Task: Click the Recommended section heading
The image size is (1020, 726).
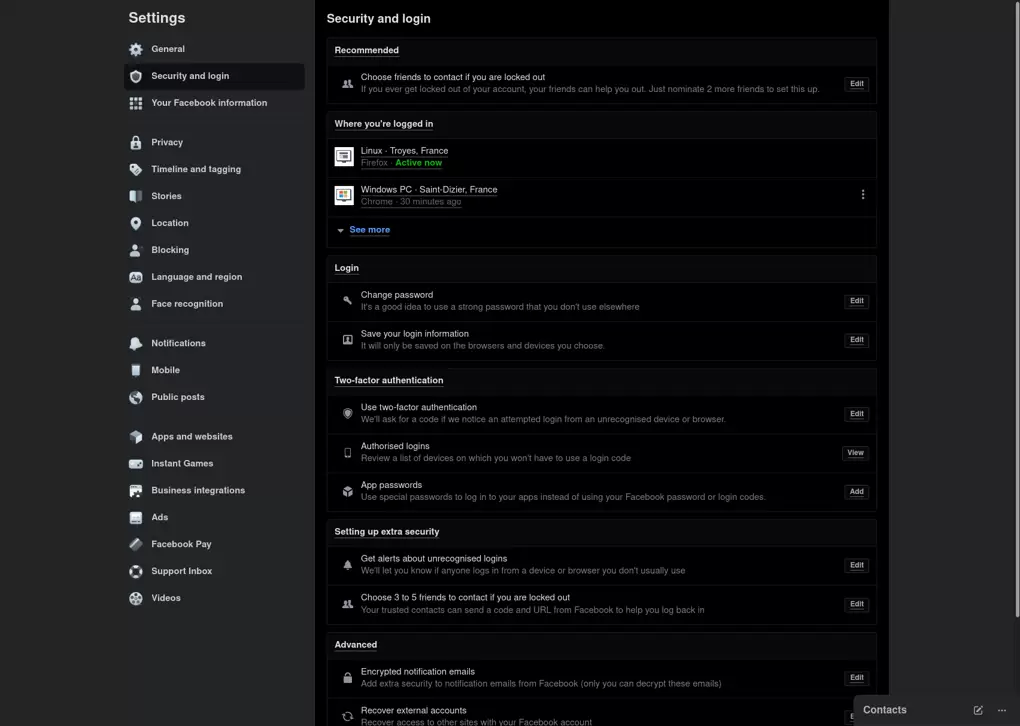Action: click(366, 50)
